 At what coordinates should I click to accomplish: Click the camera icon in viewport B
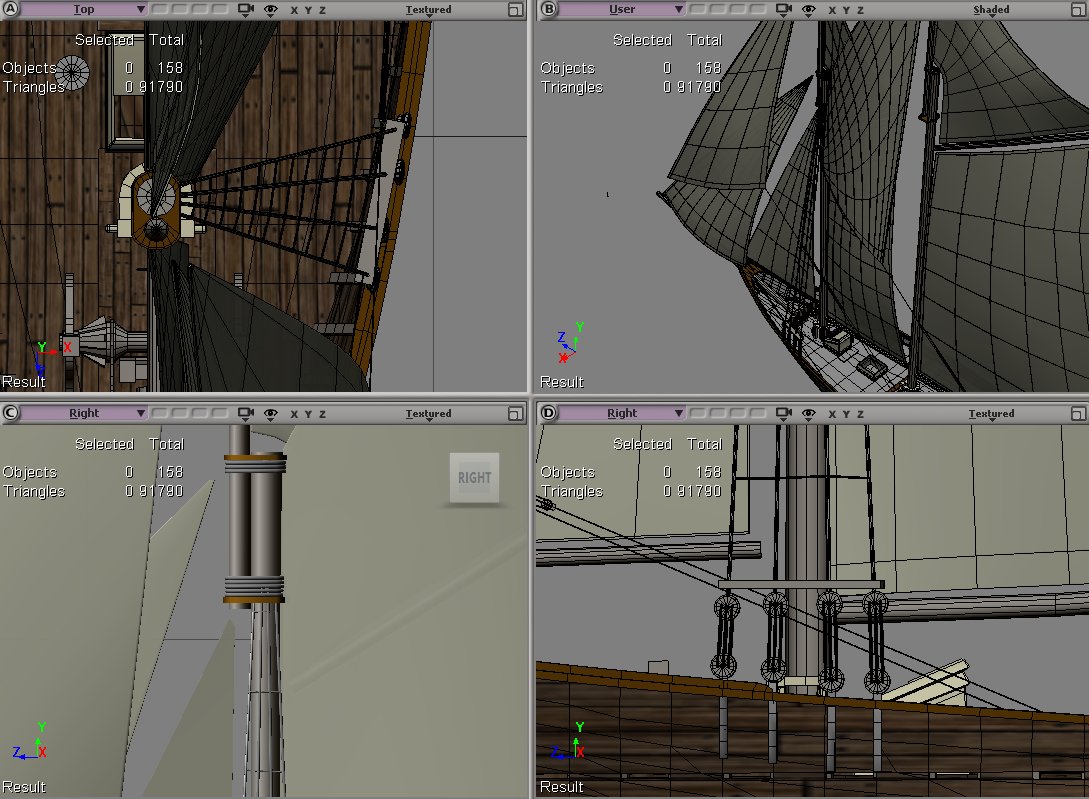pos(784,10)
